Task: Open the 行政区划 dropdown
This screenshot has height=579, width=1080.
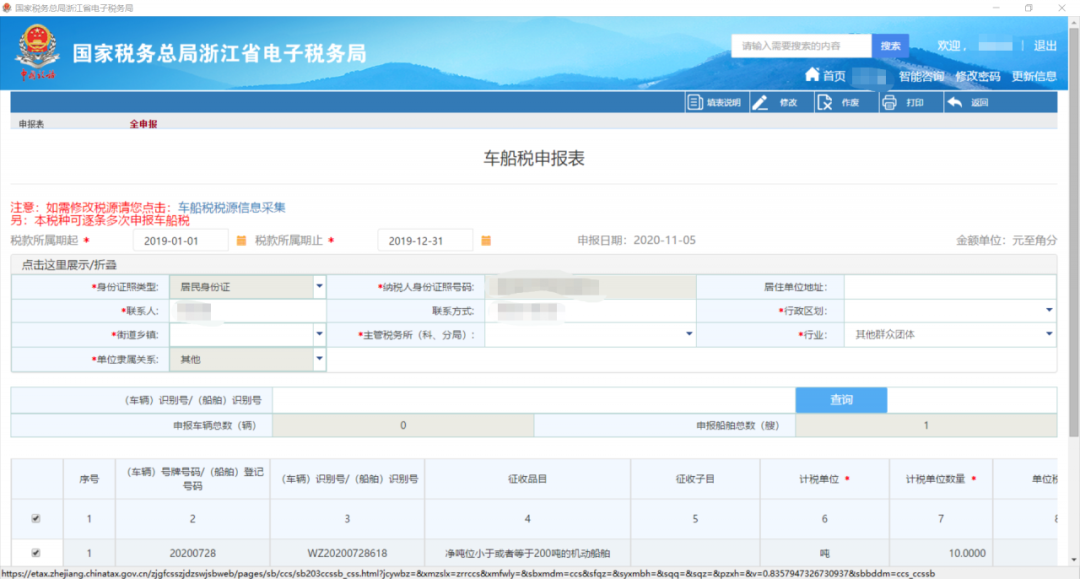Action: coord(1049,310)
